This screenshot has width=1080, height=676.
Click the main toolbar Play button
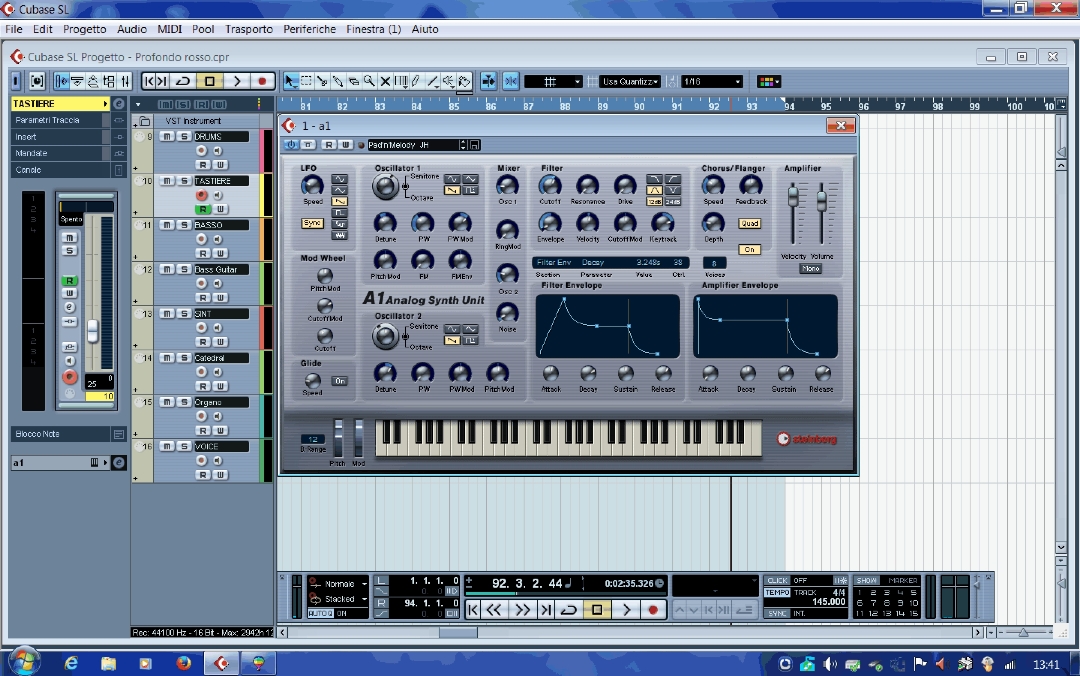(x=236, y=81)
